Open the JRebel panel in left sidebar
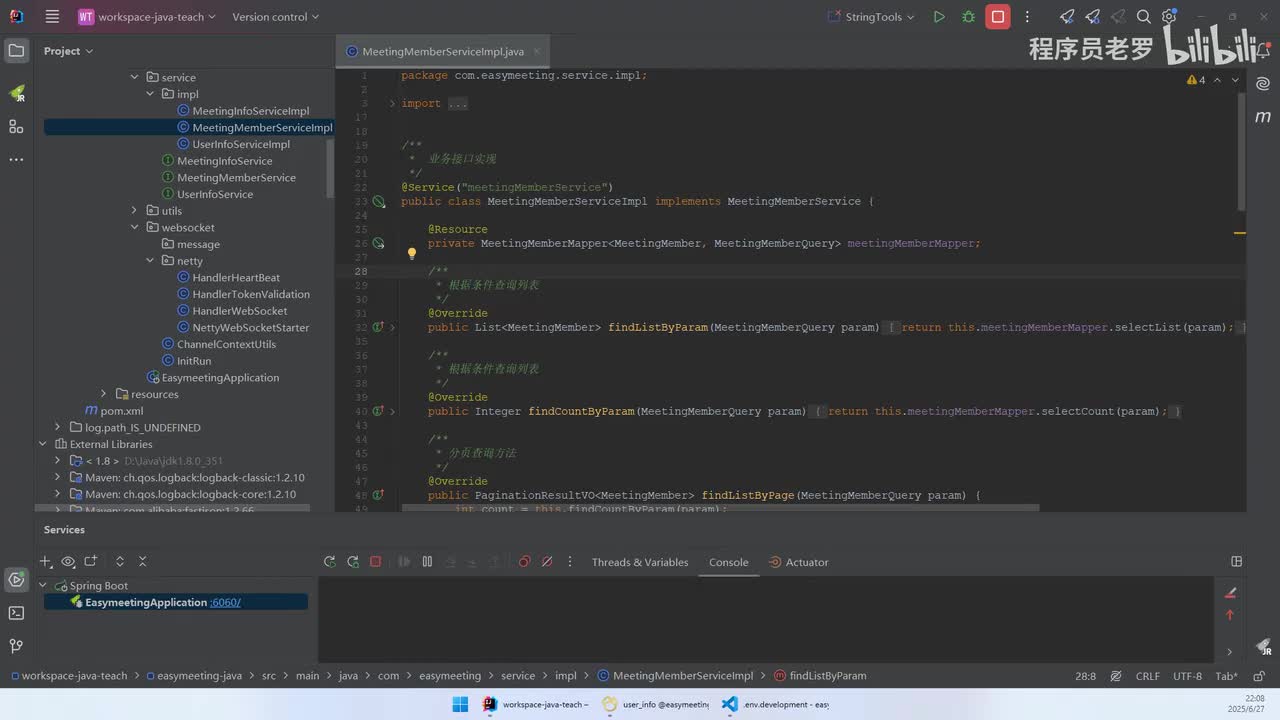 pos(16,93)
